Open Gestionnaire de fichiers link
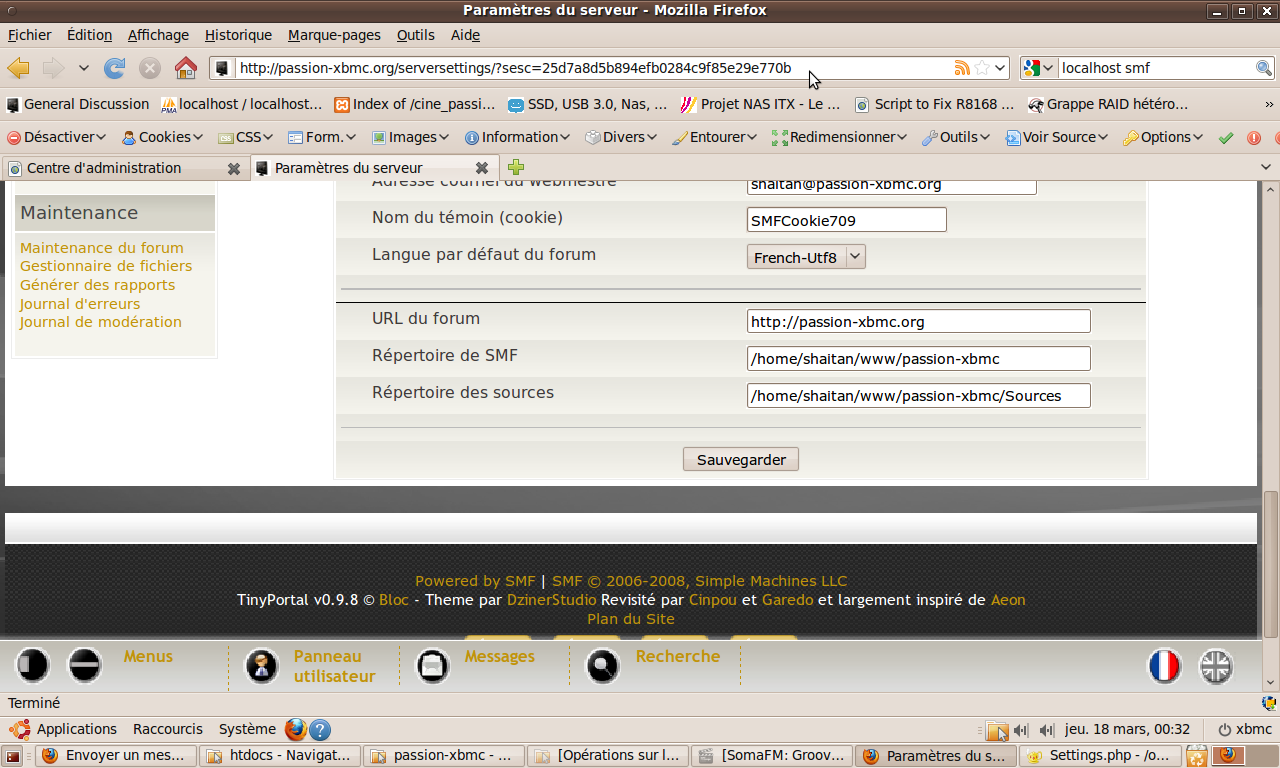This screenshot has height=768, width=1280. coord(106,266)
